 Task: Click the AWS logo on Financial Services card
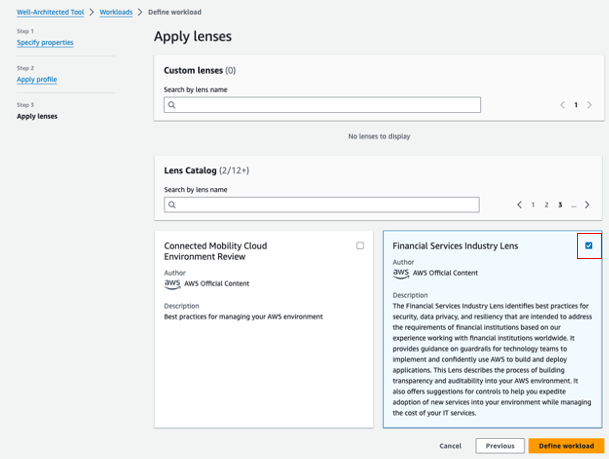point(400,273)
